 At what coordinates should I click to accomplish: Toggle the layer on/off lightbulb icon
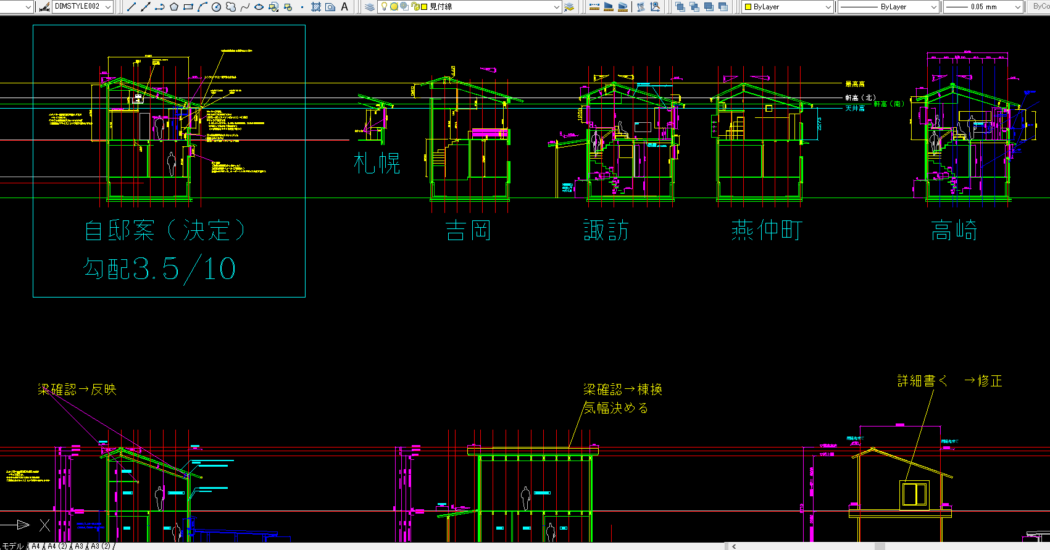[x=384, y=7]
